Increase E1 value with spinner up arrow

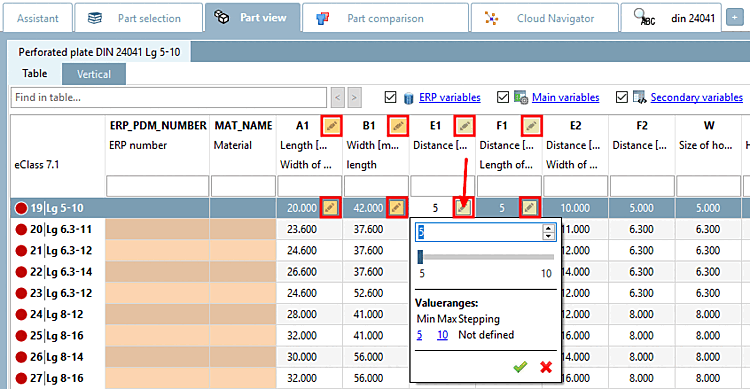(x=548, y=228)
